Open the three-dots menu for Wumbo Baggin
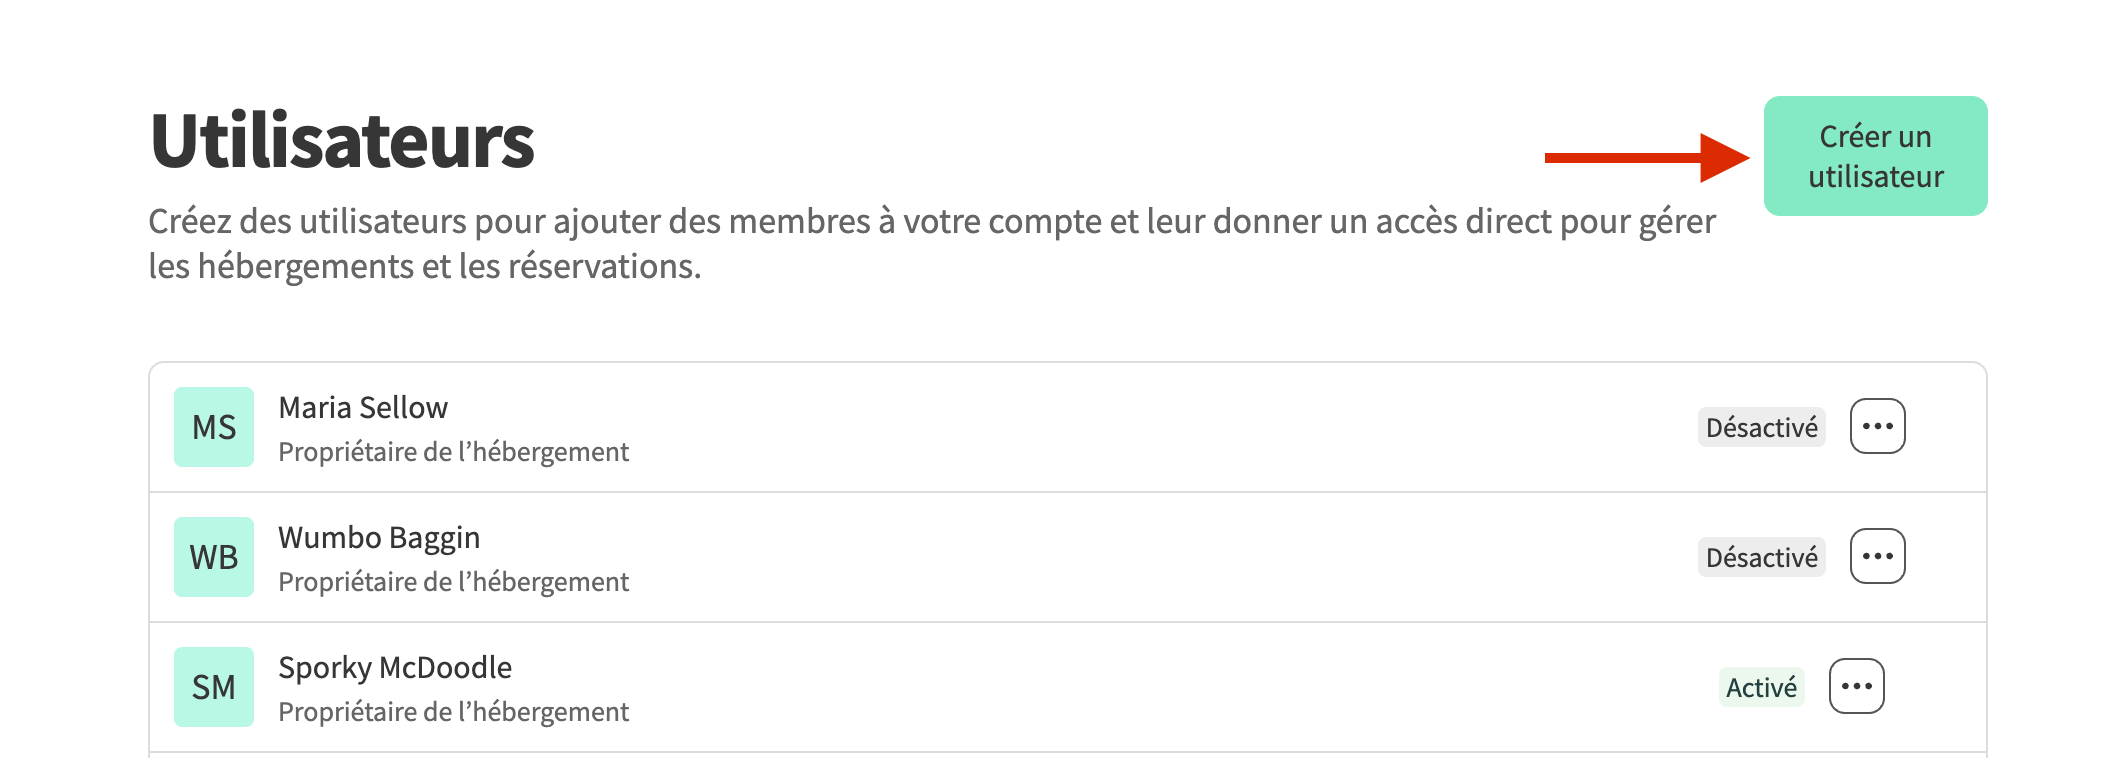This screenshot has width=2104, height=758. pyautogui.click(x=1877, y=557)
